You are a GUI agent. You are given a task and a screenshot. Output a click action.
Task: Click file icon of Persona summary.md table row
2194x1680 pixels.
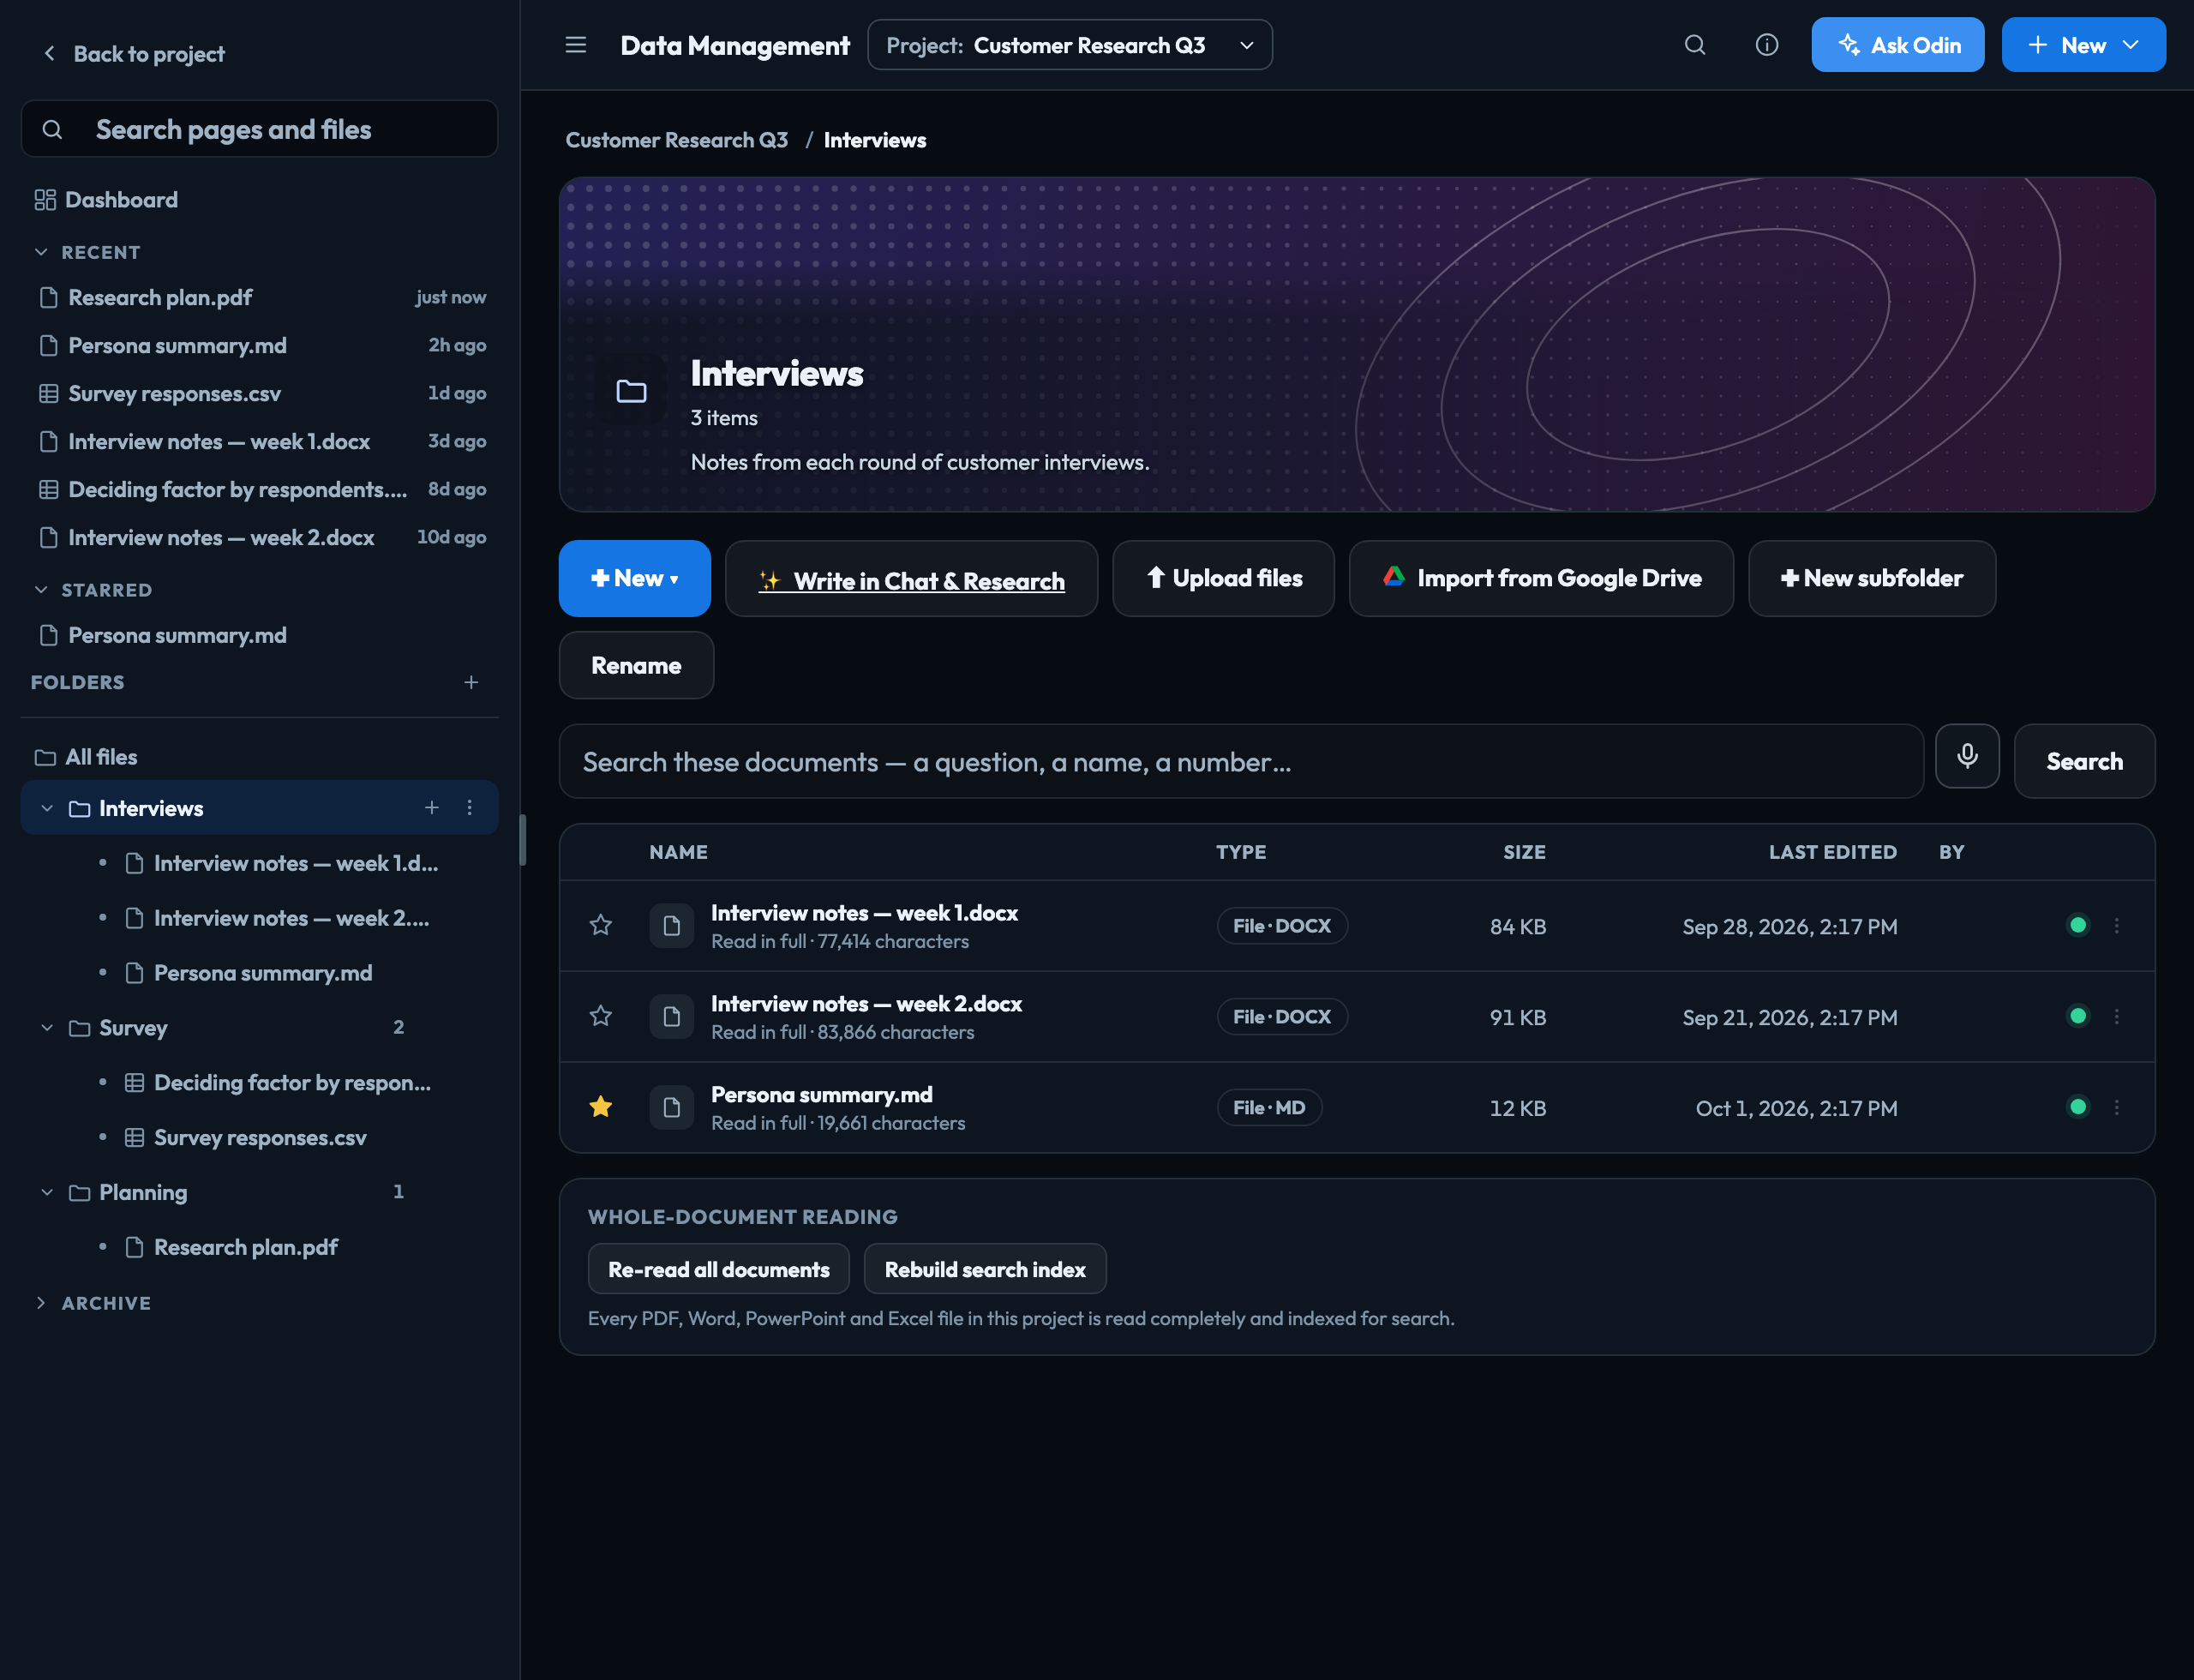(x=671, y=1107)
